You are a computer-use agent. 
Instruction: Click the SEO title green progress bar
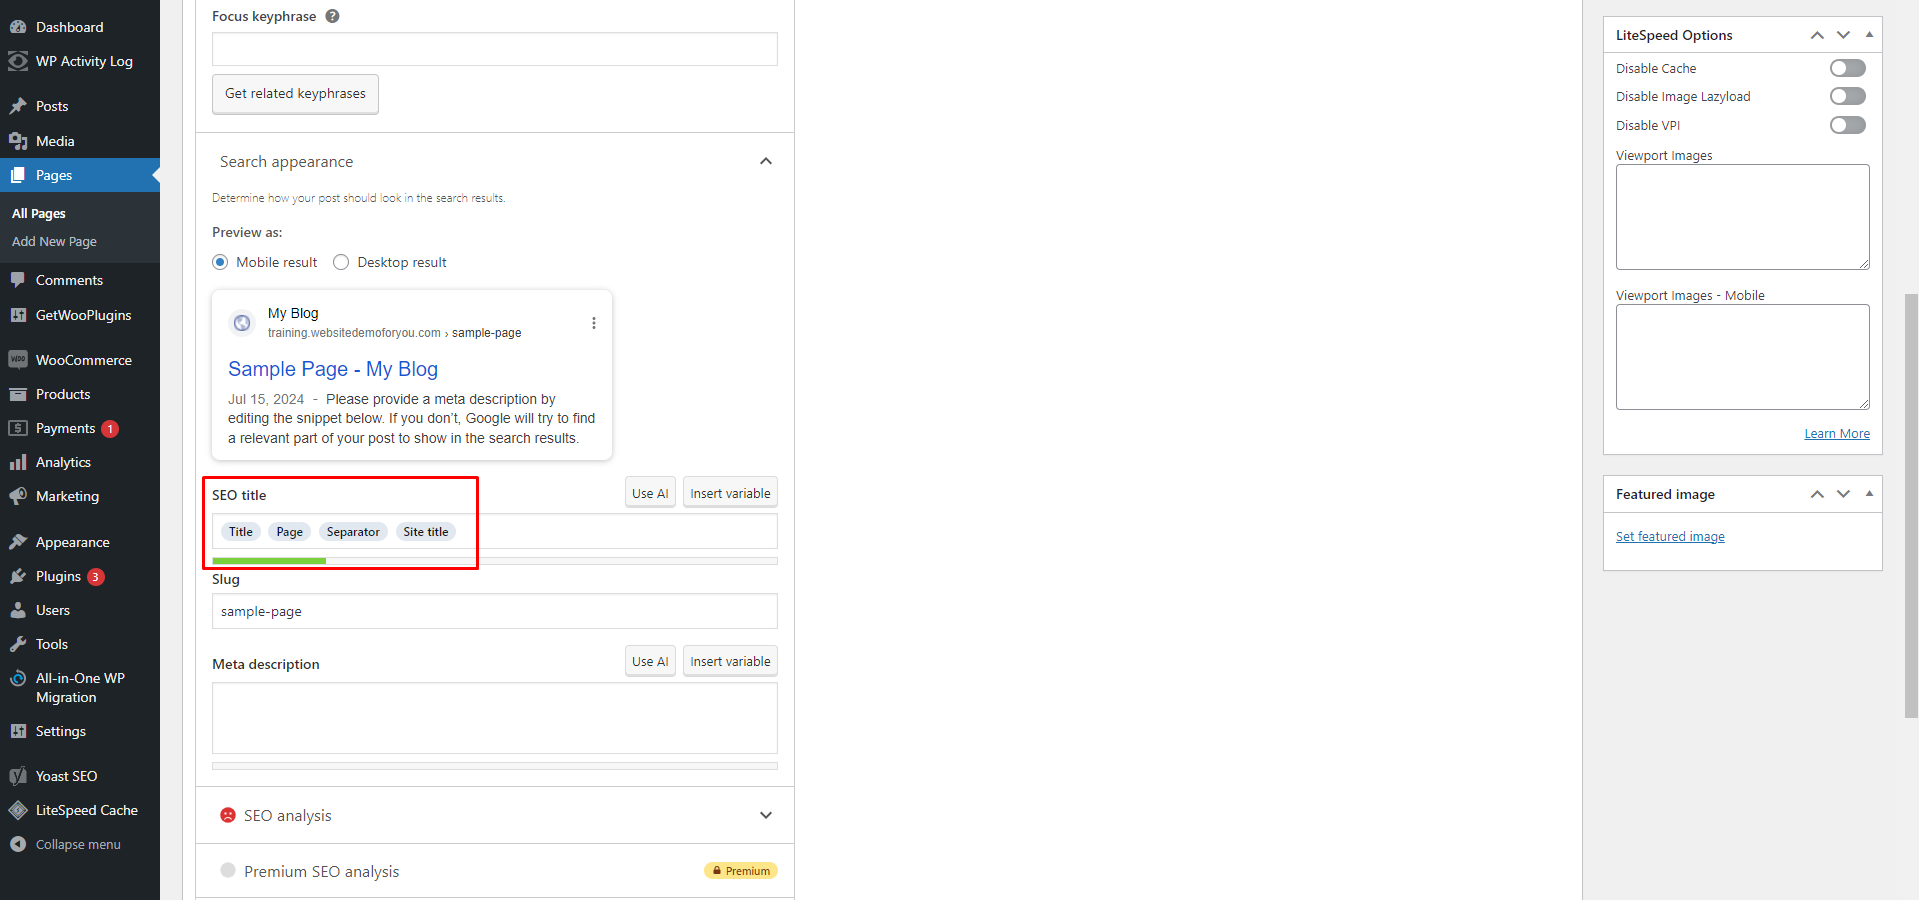pos(270,561)
